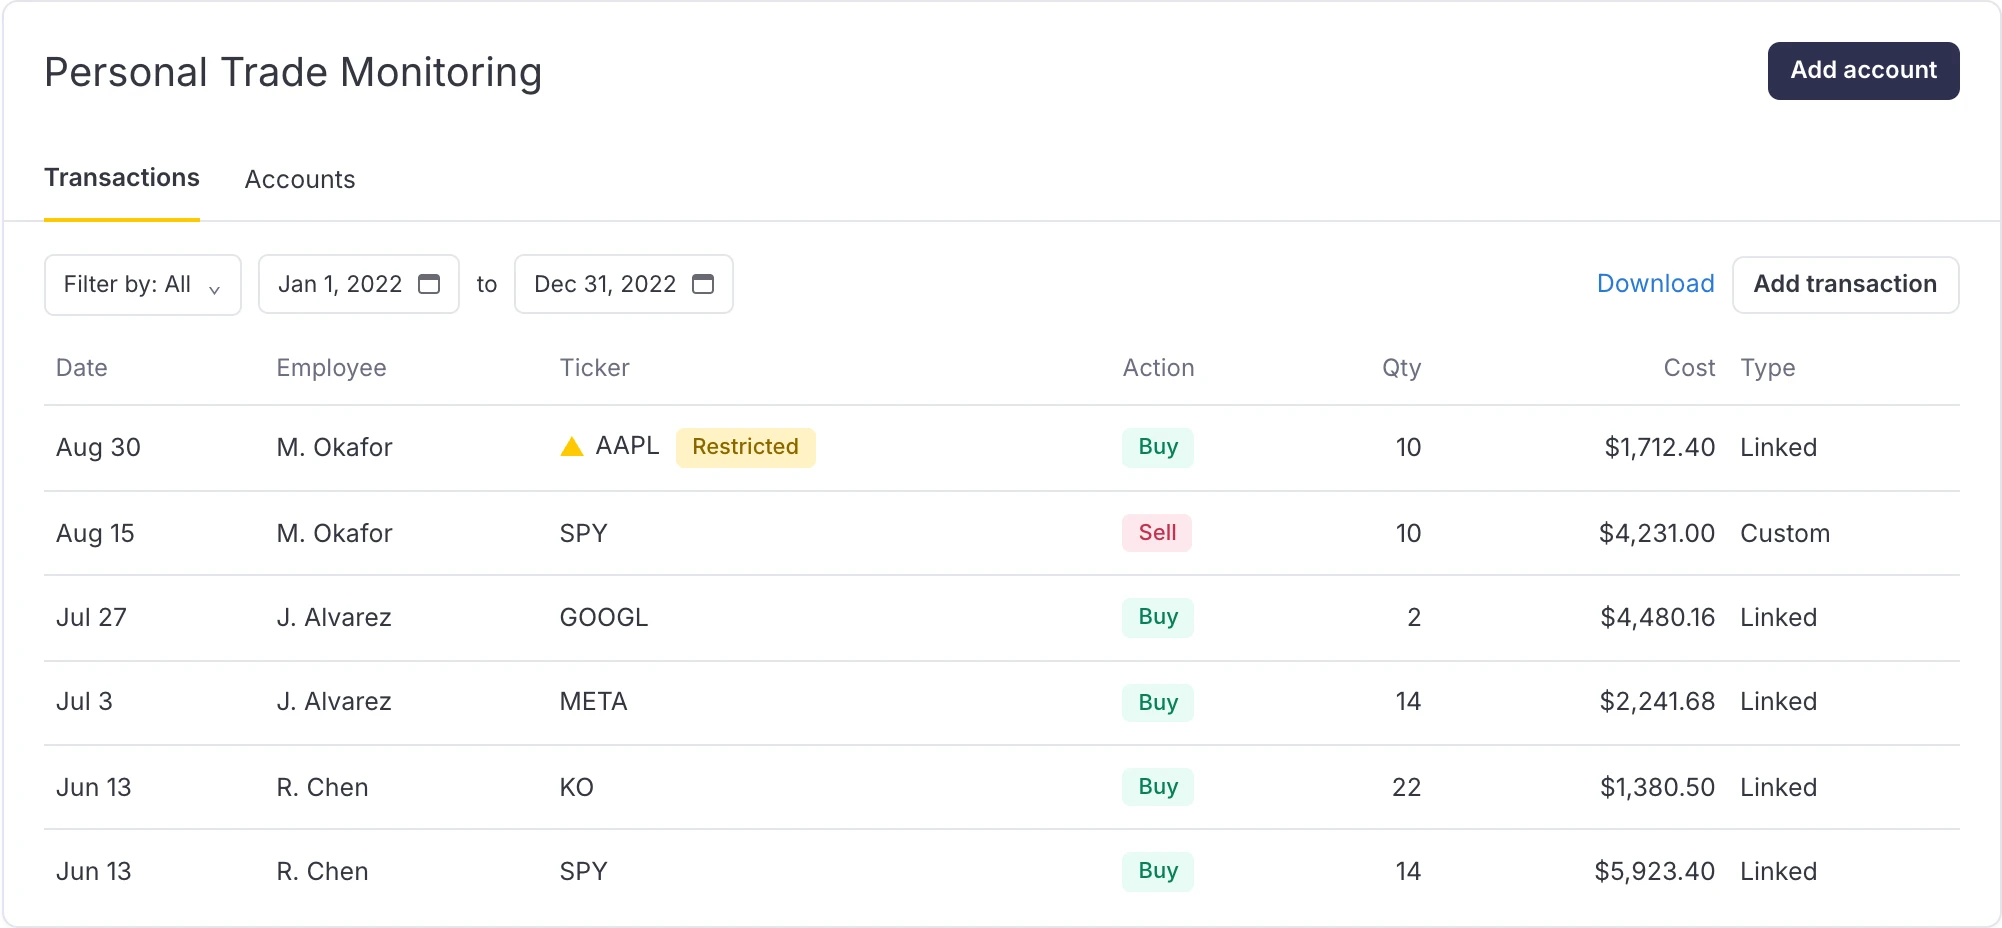Click the Jul 3 date cell
This screenshot has width=2002, height=928.
click(x=84, y=701)
